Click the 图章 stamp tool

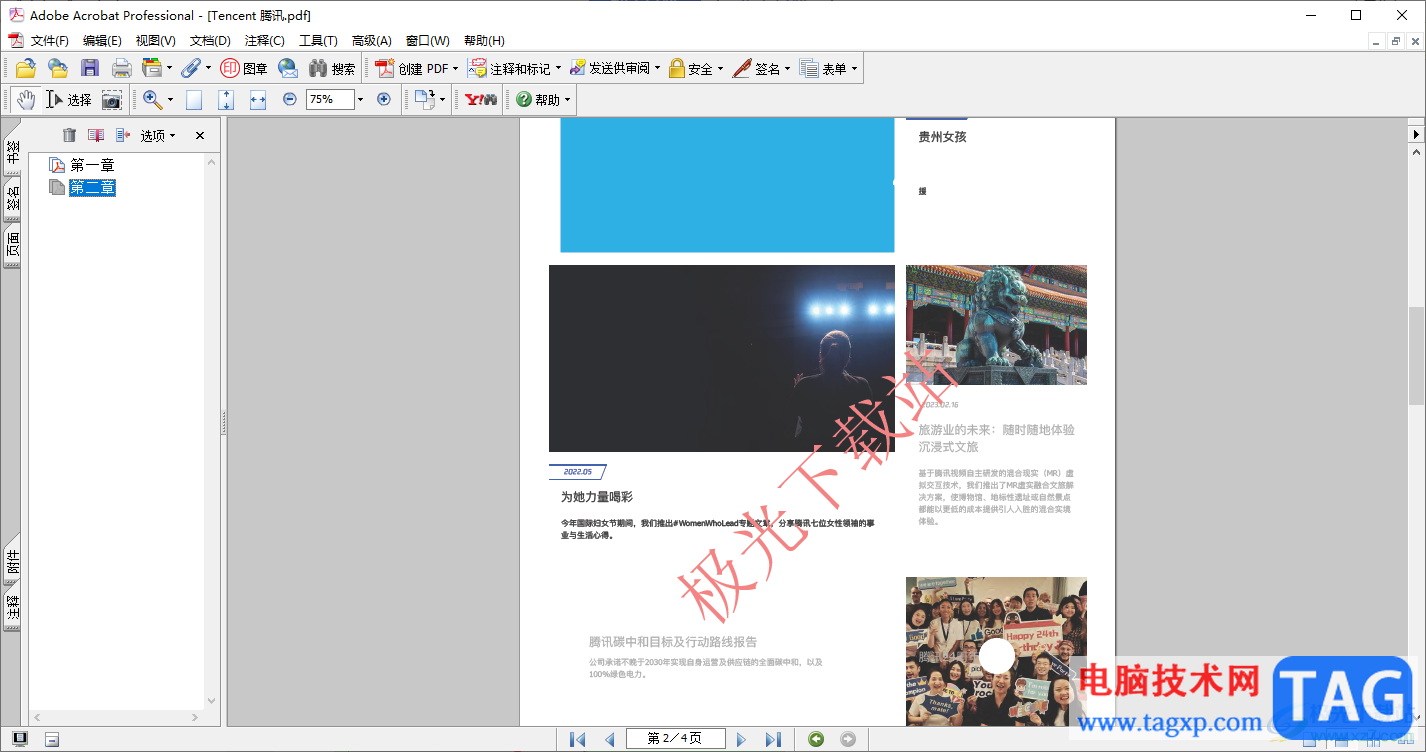coord(244,68)
